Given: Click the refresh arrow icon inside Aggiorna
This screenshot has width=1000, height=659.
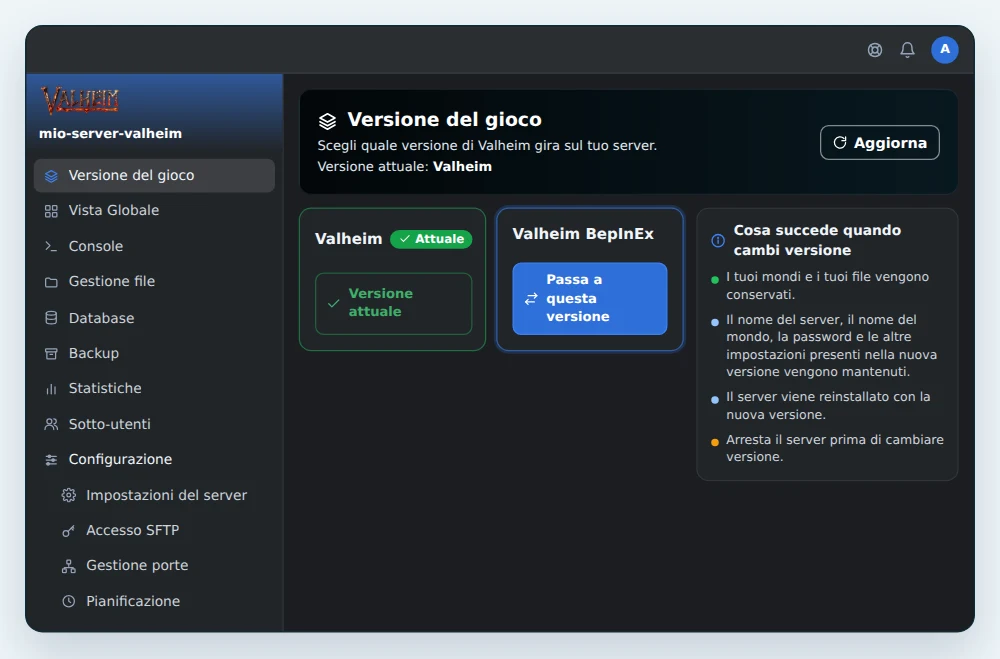Looking at the screenshot, I should [x=840, y=142].
